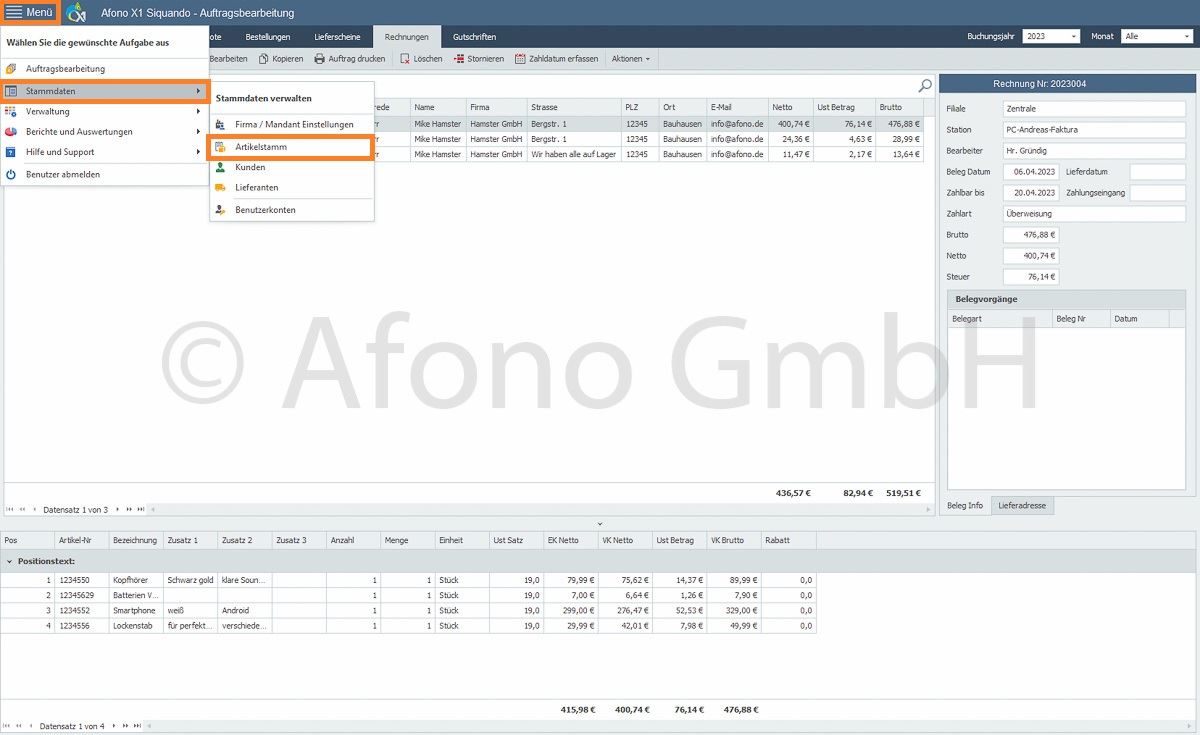This screenshot has width=1200, height=735.
Task: Select the Kopfhörer position cell
Action: [x=137, y=580]
